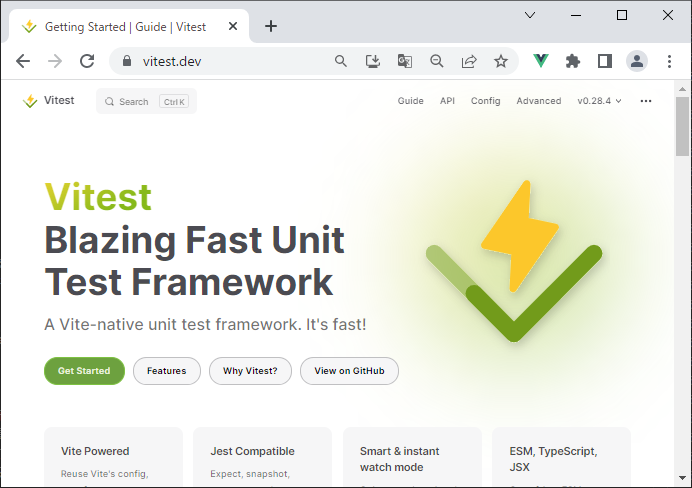The width and height of the screenshot is (692, 488).
Task: Maximize the browser window
Action: [621, 15]
